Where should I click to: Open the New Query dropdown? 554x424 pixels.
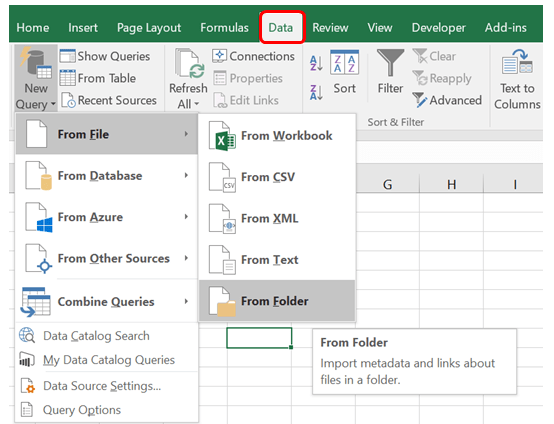36,78
